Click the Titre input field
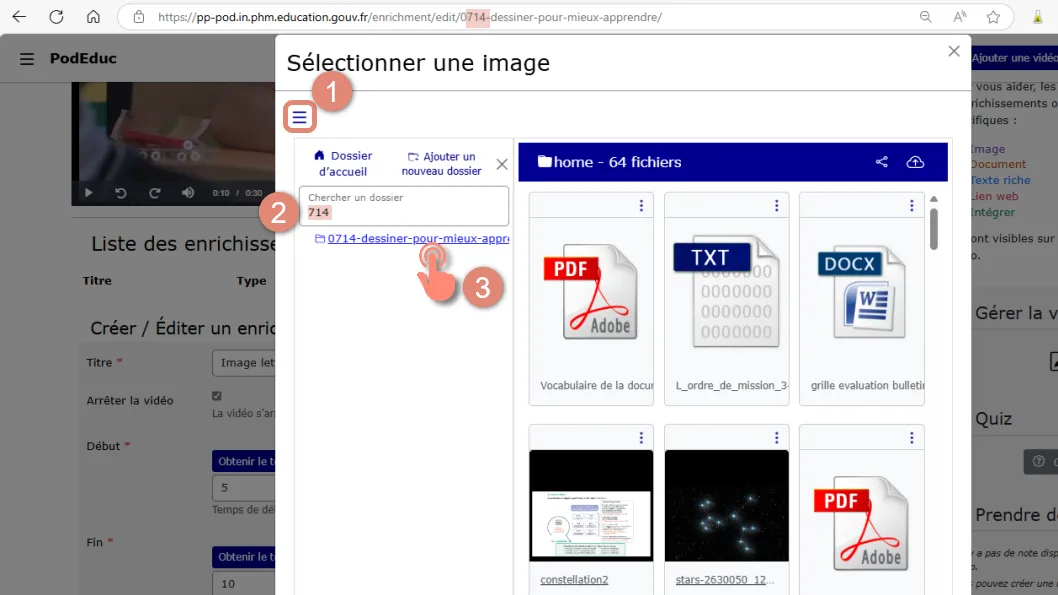This screenshot has height=595, width=1058. point(244,363)
